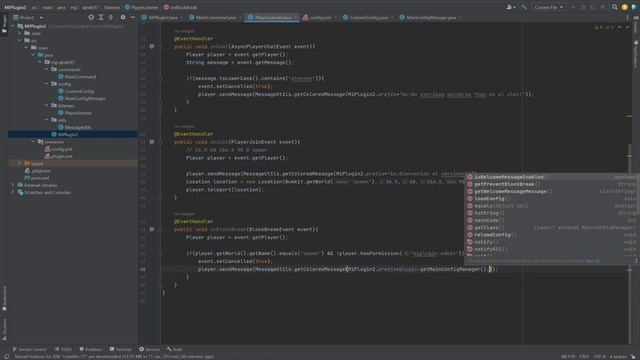Open Version Control tool window
Screen dimensions: 640x360
[x=29, y=349]
